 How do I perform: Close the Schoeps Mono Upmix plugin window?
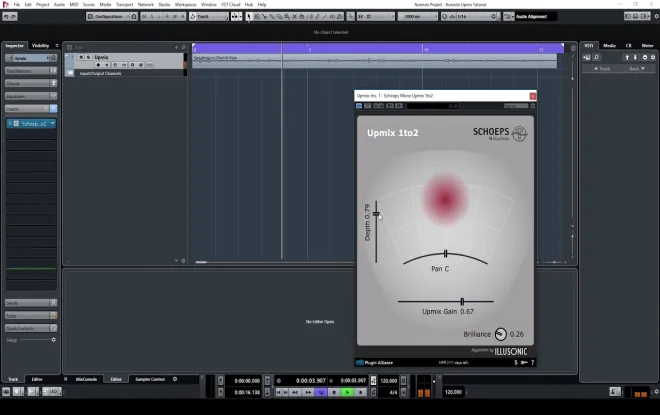point(533,96)
